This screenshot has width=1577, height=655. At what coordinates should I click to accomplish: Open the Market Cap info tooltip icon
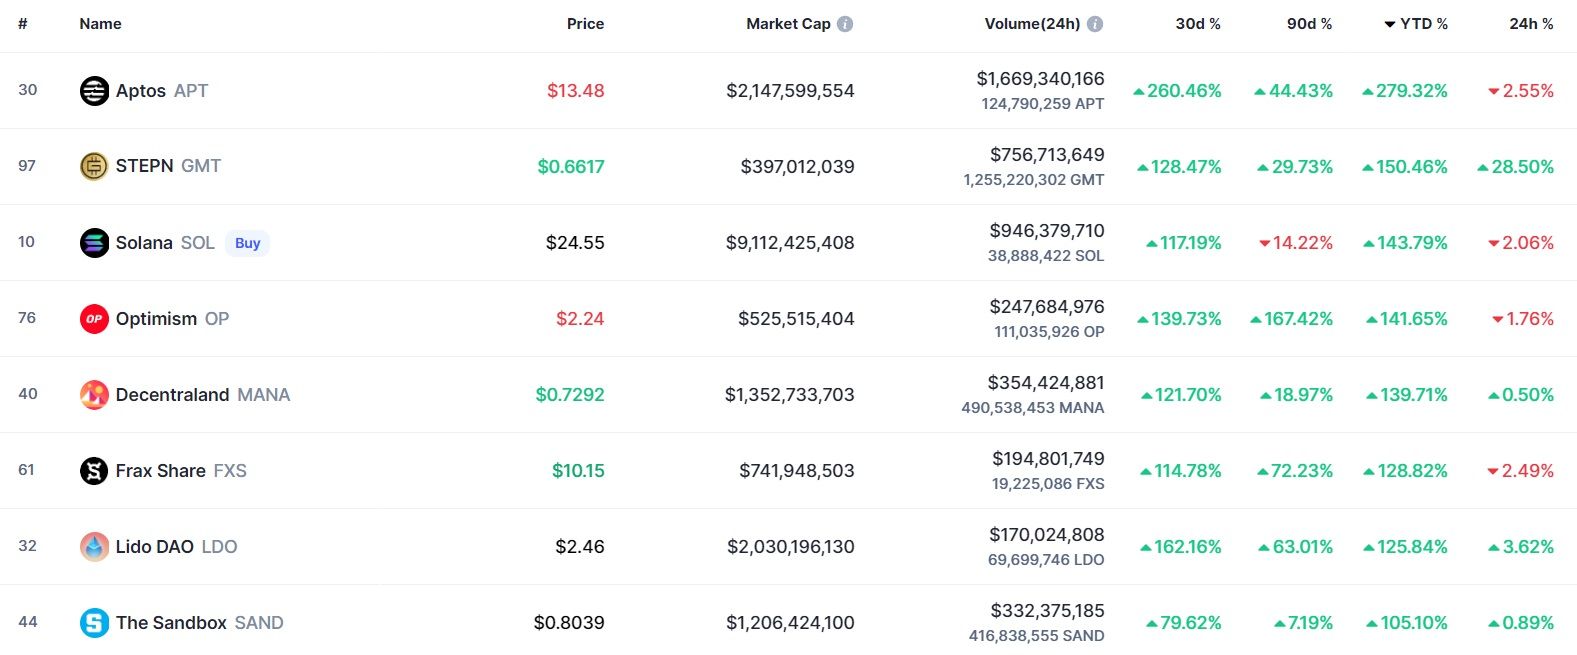[x=845, y=24]
